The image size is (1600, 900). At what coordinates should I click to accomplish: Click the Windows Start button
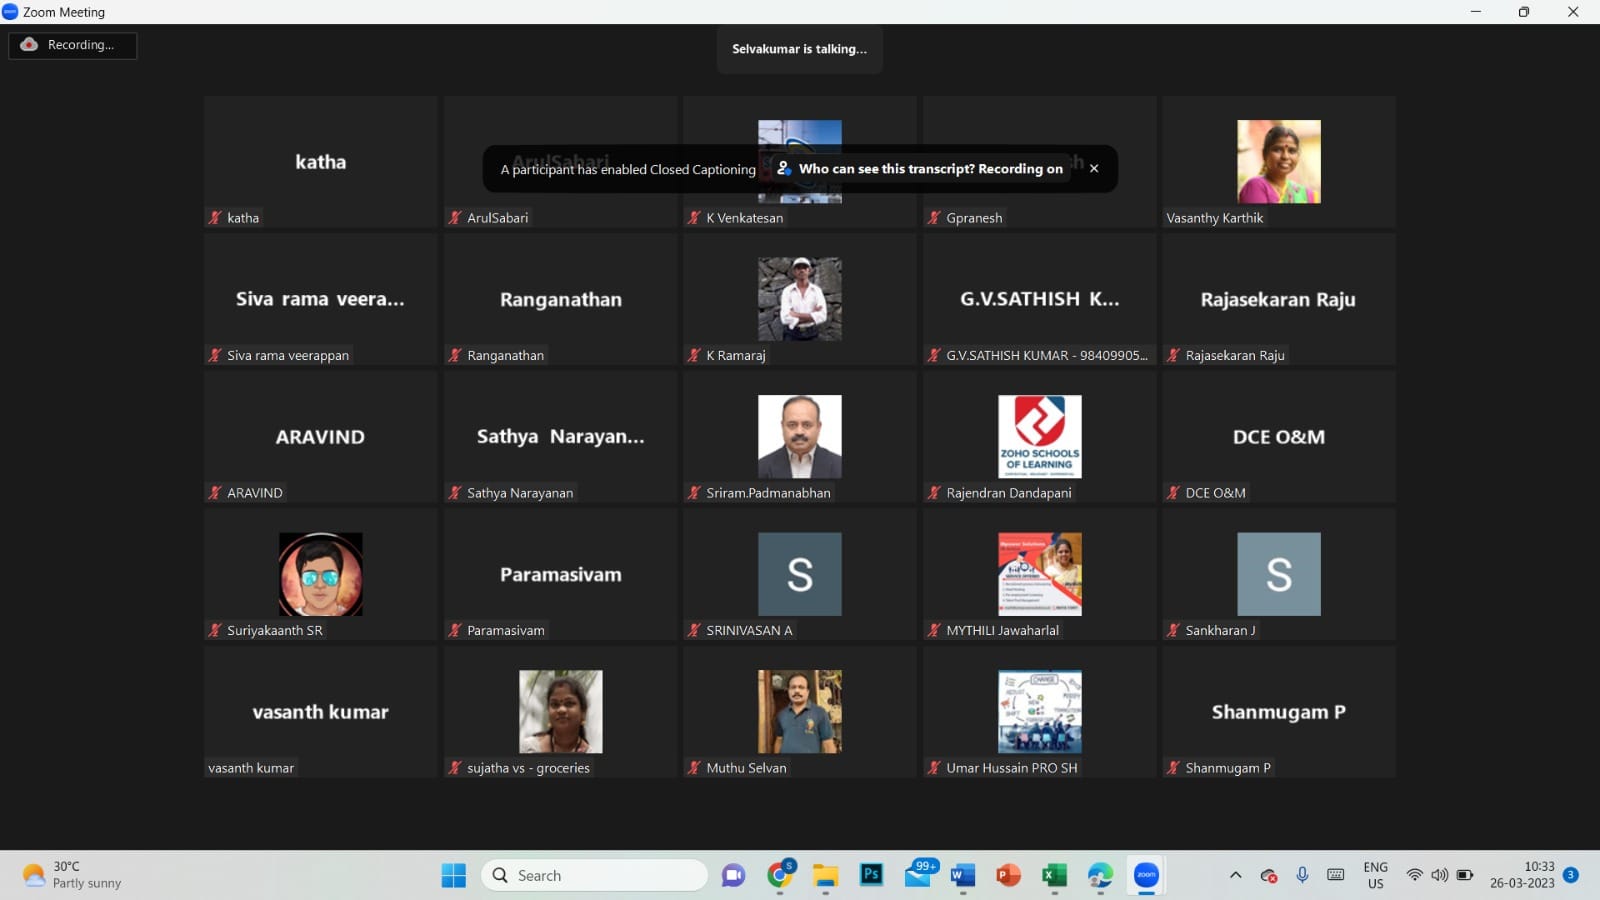coord(453,875)
